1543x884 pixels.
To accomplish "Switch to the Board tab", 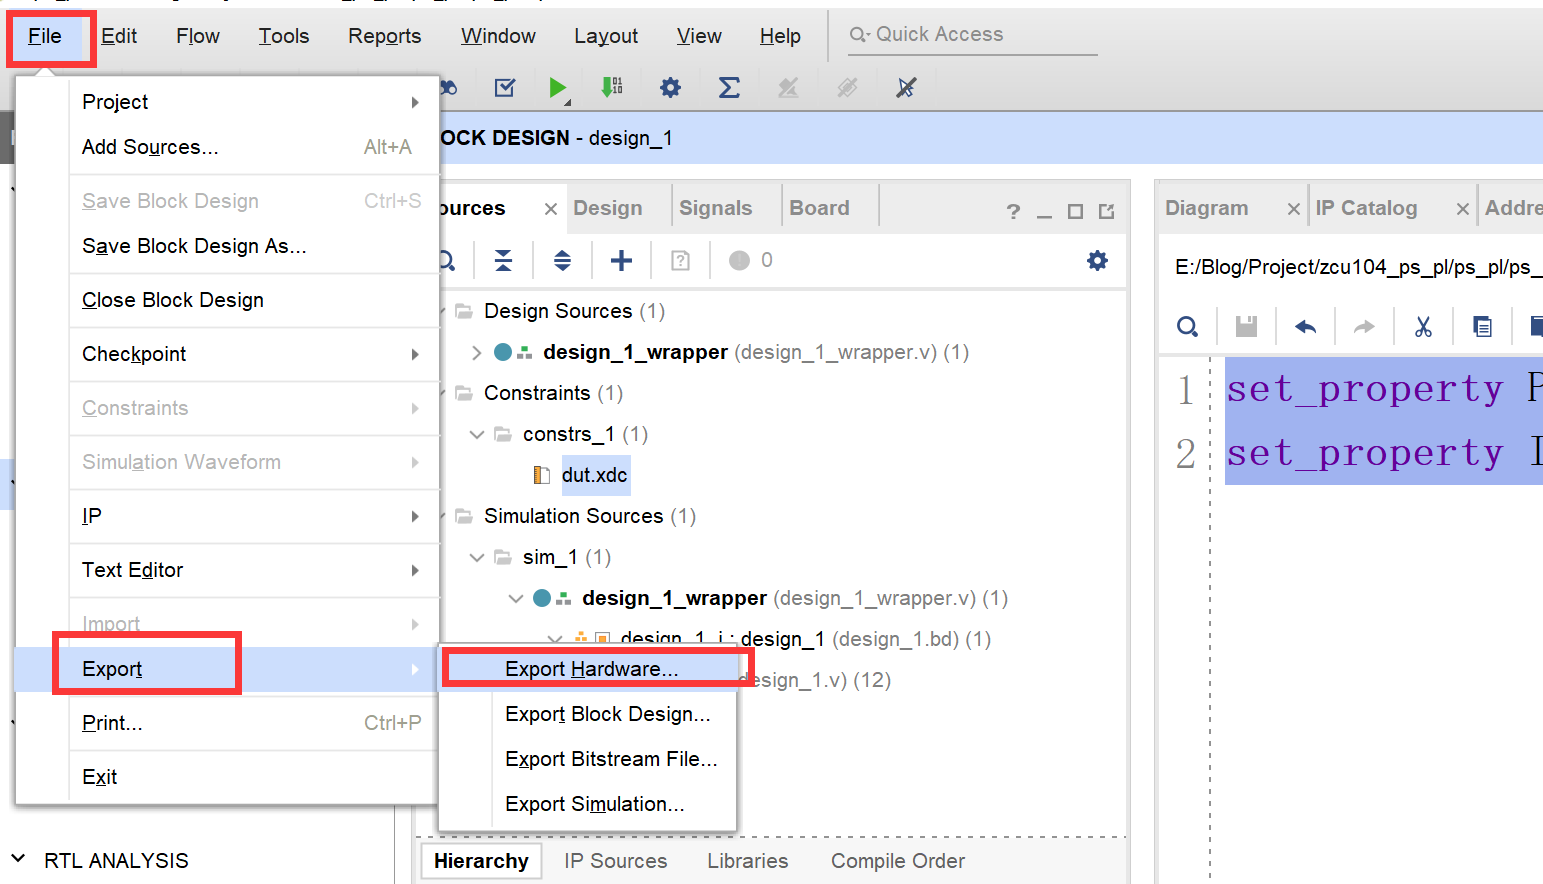I will coord(819,208).
